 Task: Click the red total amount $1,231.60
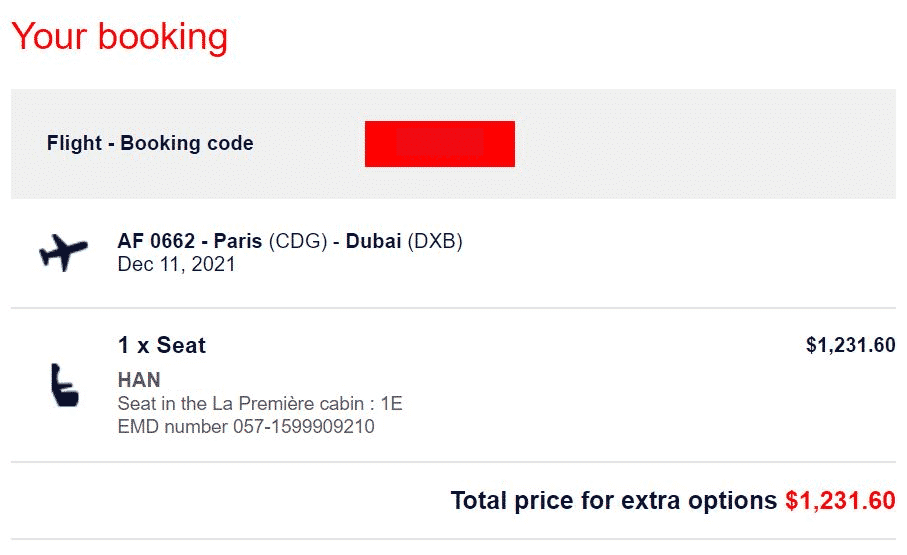pos(840,501)
